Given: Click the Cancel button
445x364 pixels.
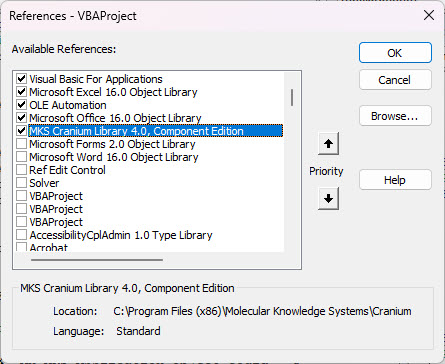Looking at the screenshot, I should click(395, 80).
